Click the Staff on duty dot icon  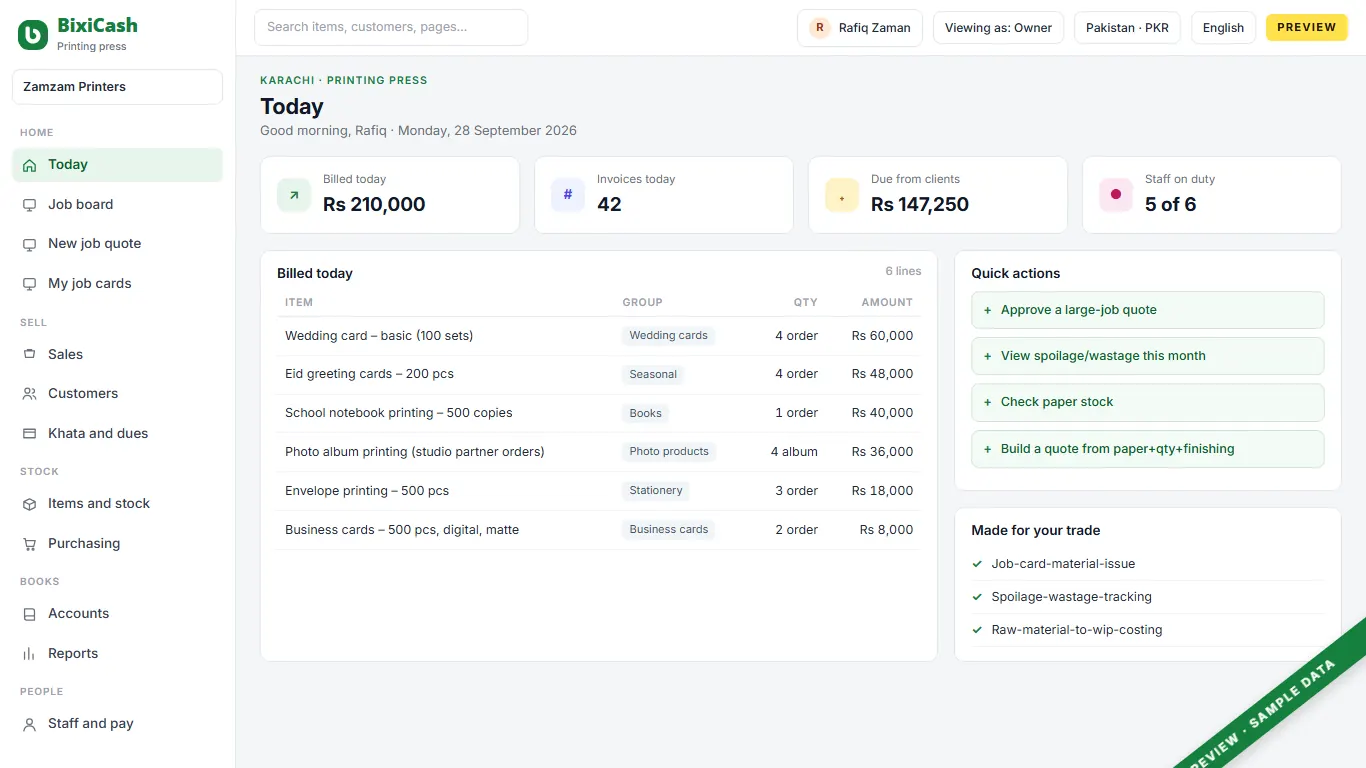(1116, 195)
